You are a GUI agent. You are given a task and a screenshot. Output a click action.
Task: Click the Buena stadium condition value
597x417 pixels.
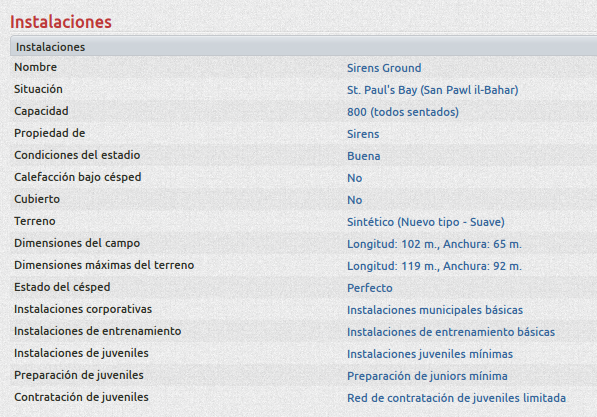pos(364,156)
